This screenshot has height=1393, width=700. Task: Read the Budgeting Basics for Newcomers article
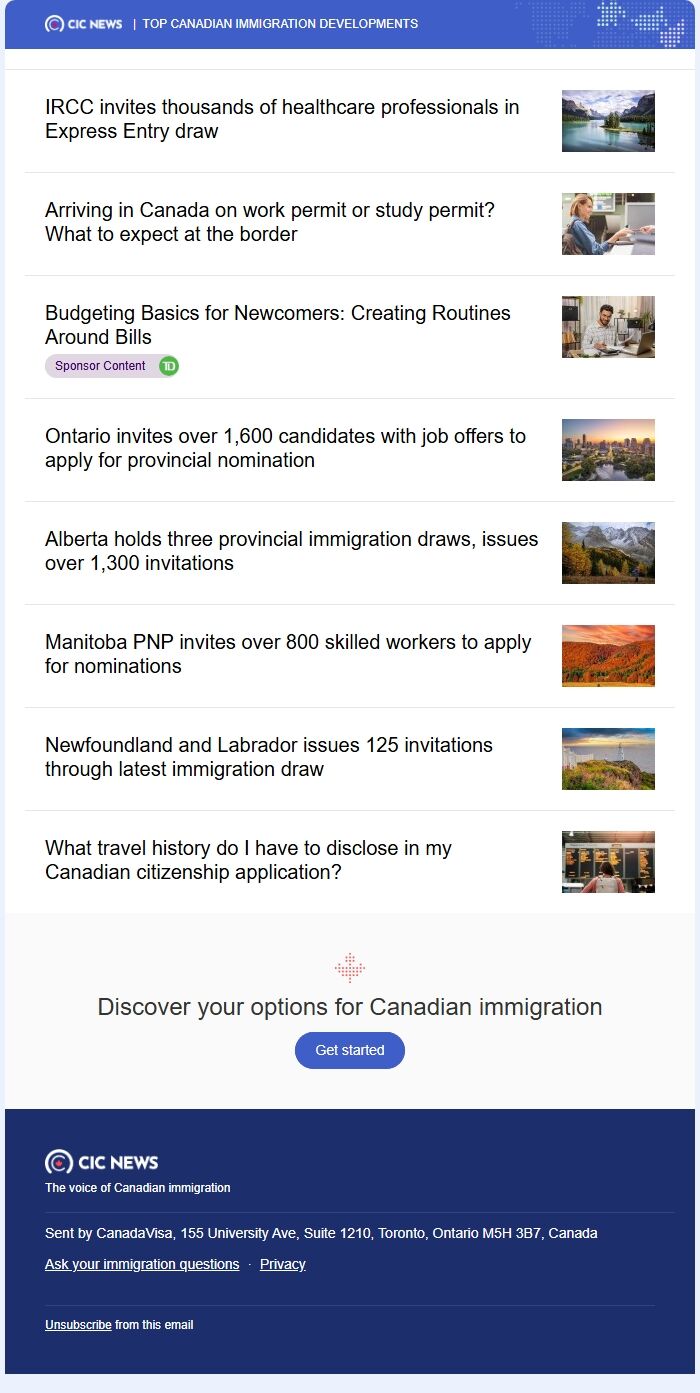pos(278,325)
